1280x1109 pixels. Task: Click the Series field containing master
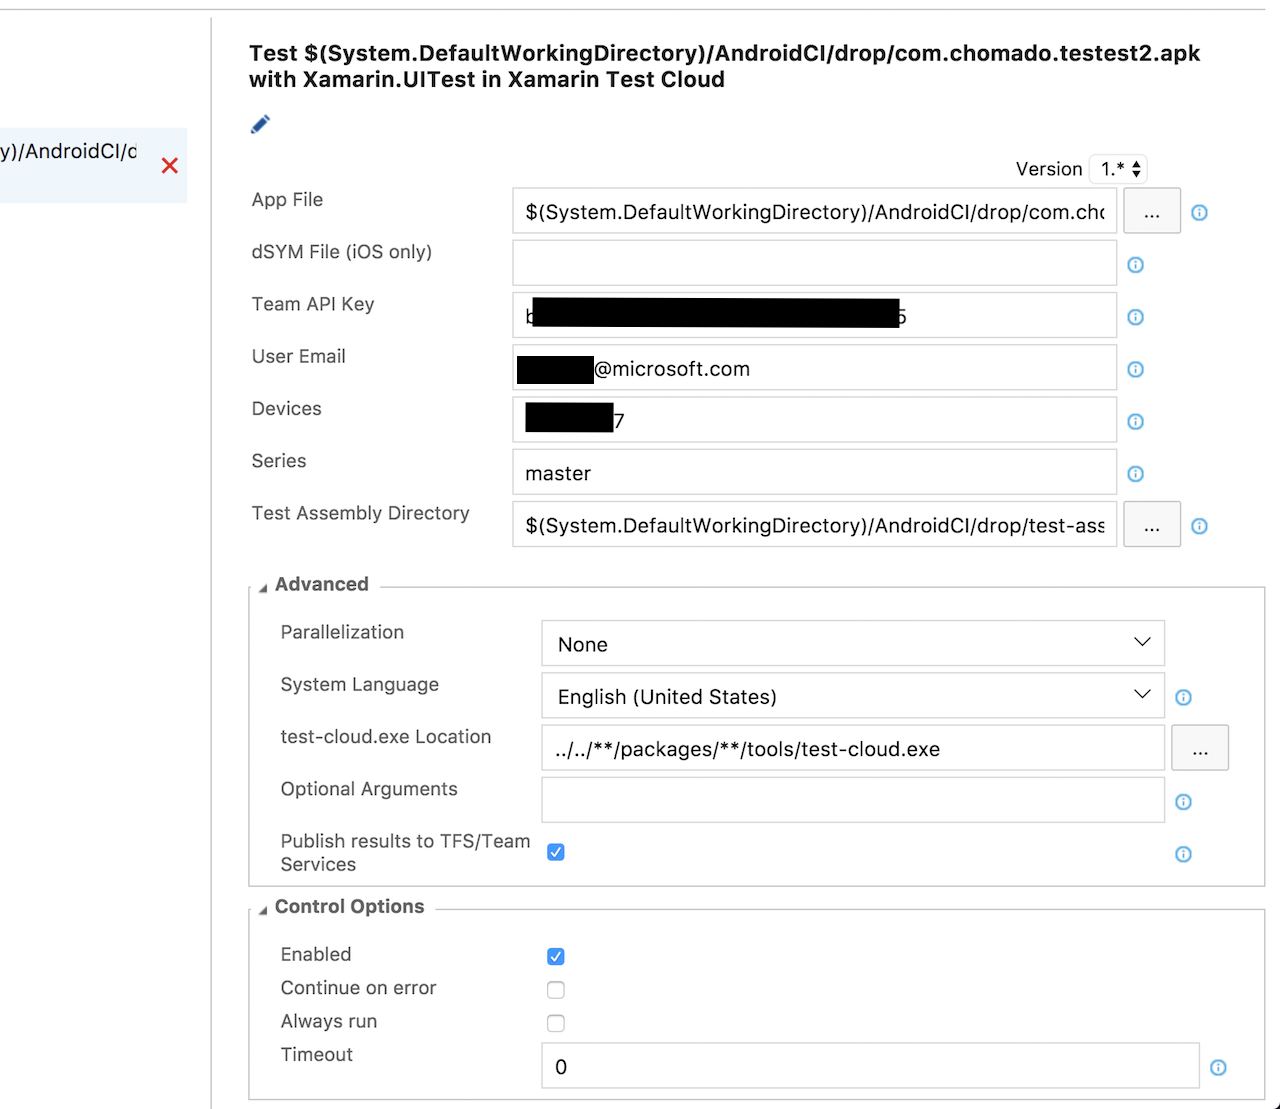tap(815, 472)
